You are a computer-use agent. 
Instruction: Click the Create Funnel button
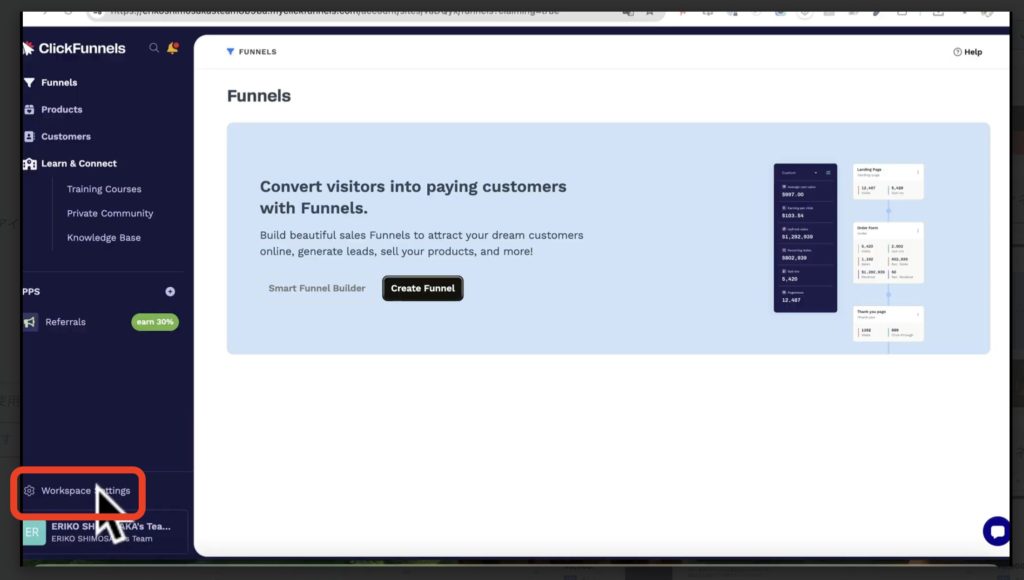coord(422,288)
